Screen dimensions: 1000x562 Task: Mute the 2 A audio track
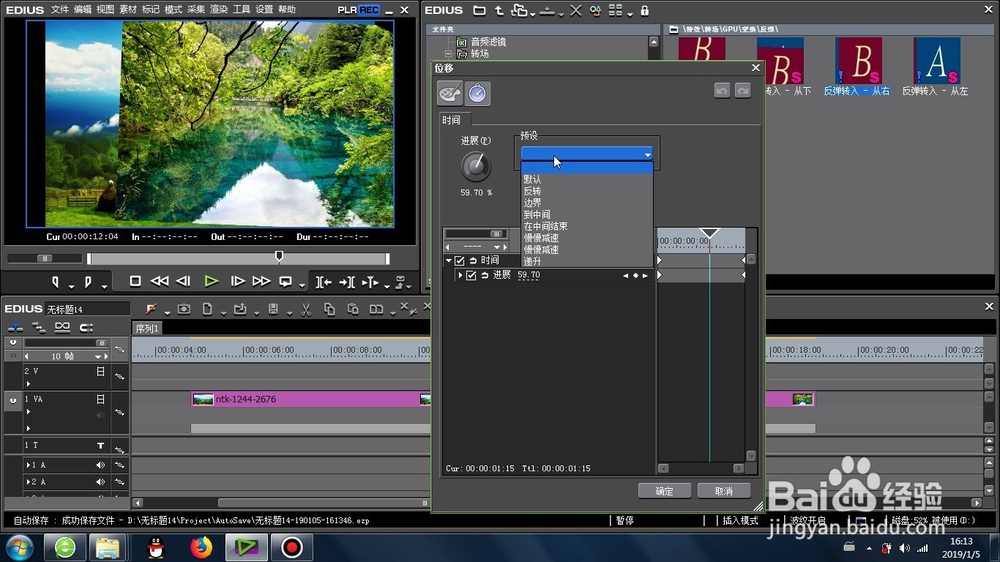pyautogui.click(x=100, y=482)
